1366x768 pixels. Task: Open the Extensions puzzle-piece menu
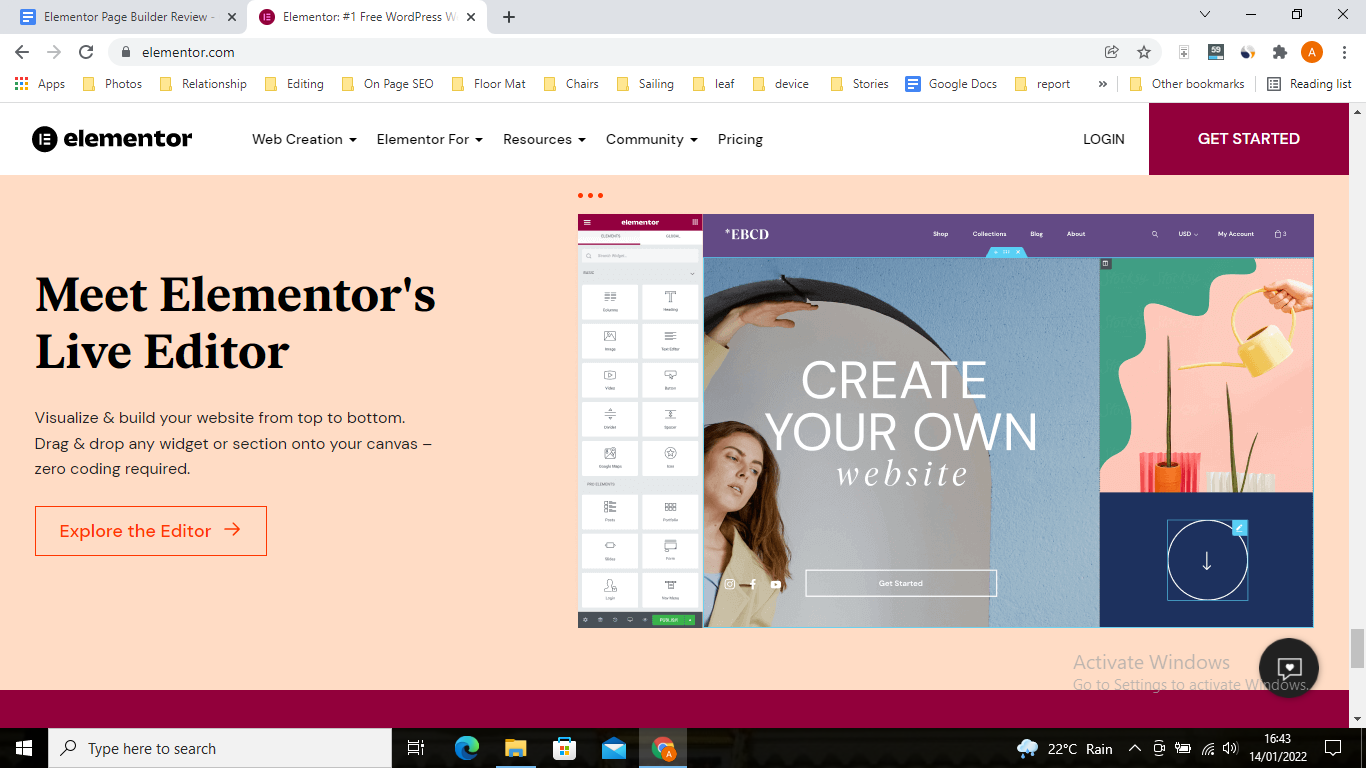pos(1279,52)
